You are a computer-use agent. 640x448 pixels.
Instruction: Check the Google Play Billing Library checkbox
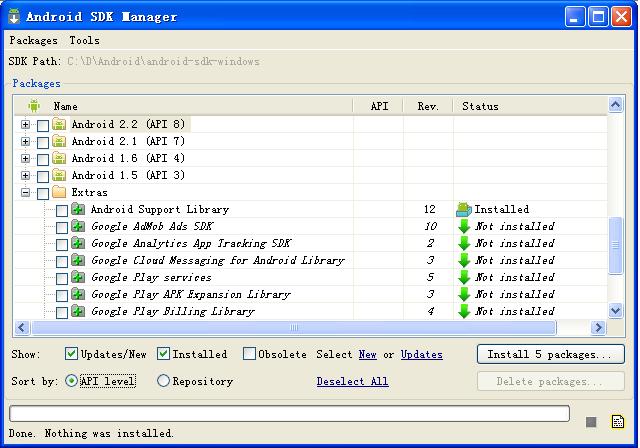[x=62, y=313]
